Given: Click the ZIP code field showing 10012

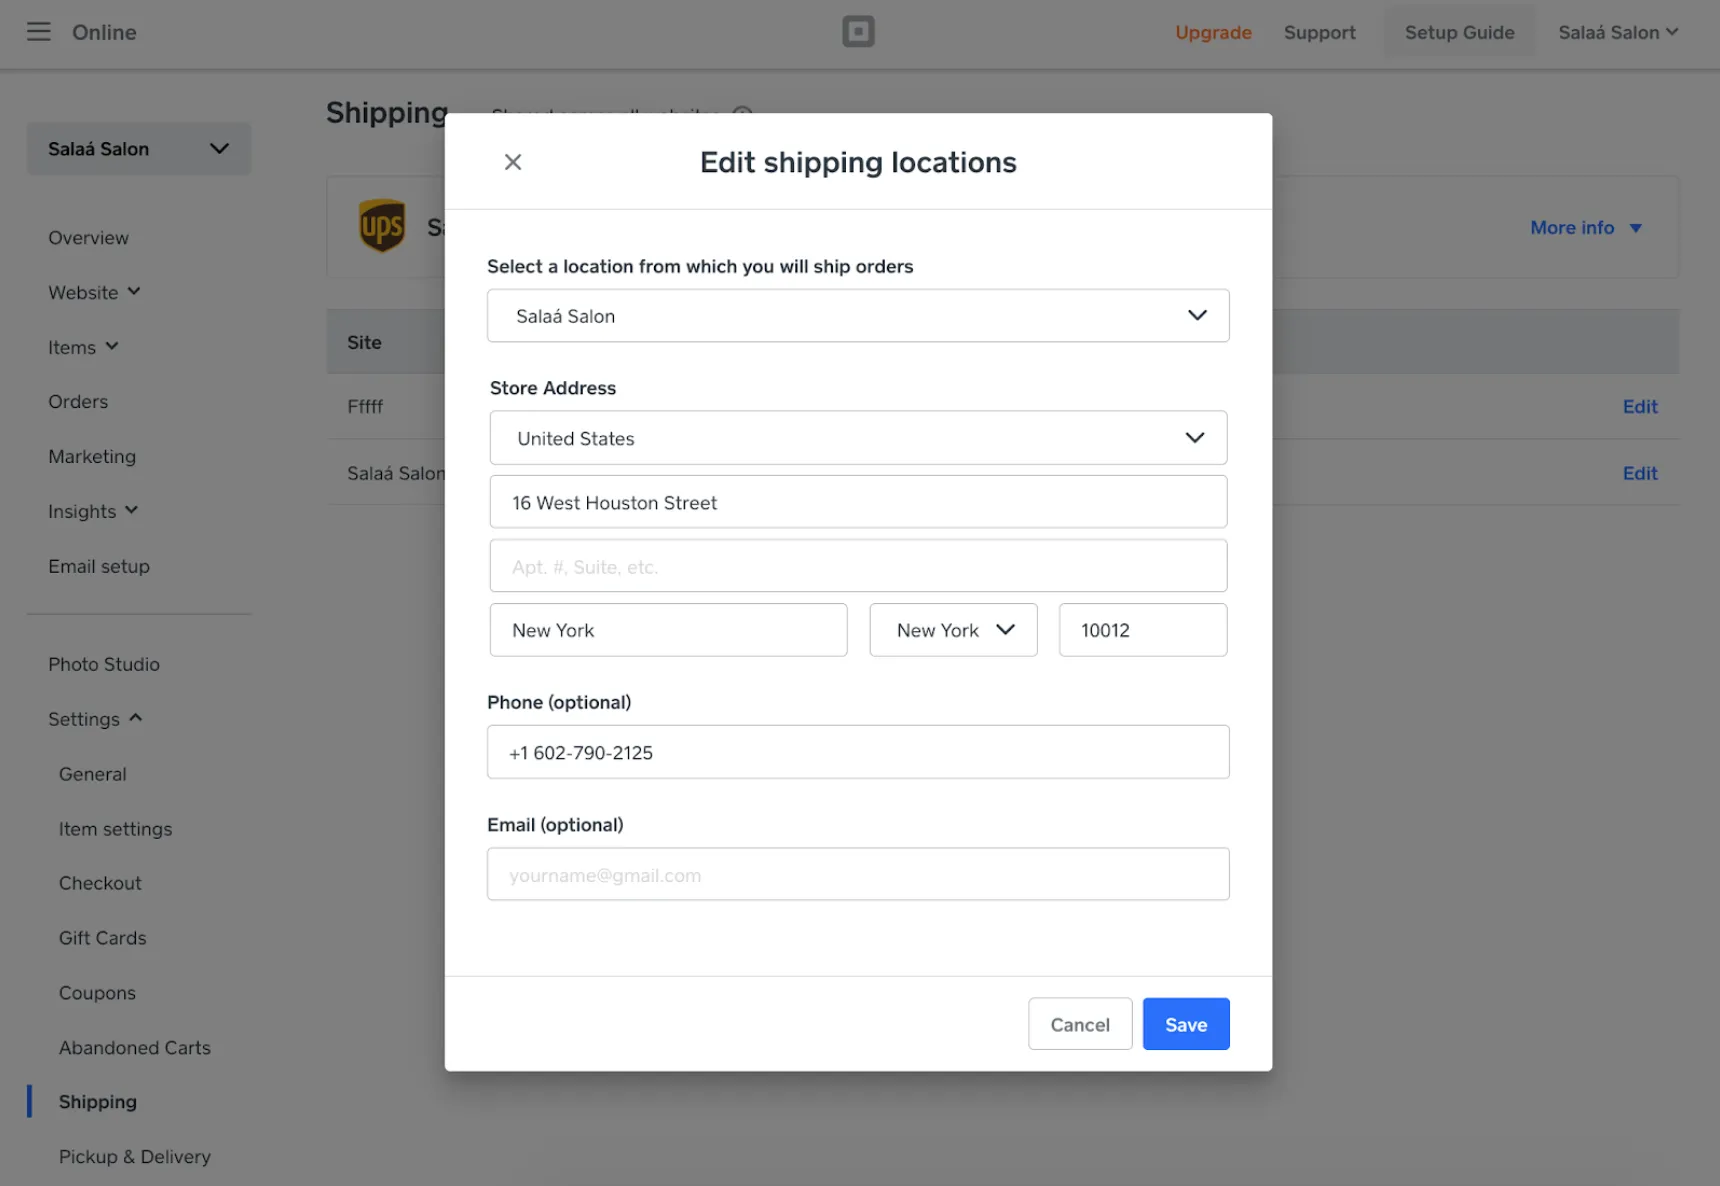Looking at the screenshot, I should [1142, 630].
